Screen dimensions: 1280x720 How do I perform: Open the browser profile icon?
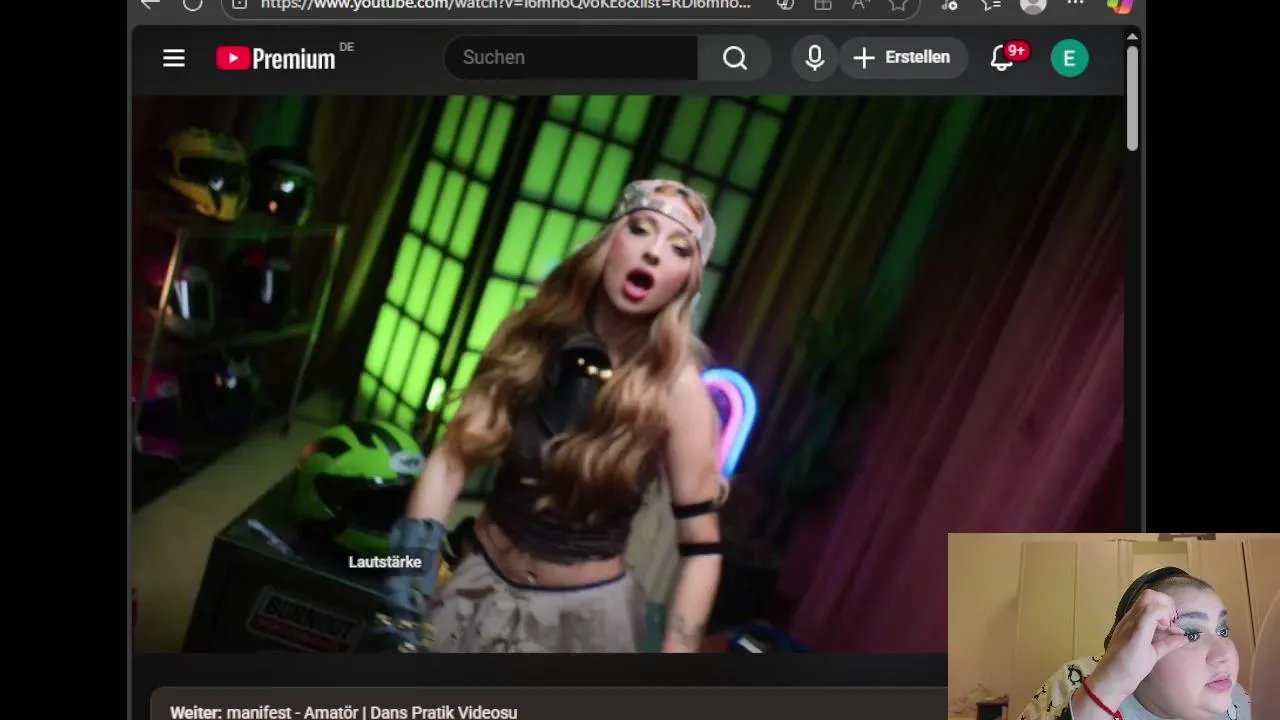click(x=1033, y=5)
